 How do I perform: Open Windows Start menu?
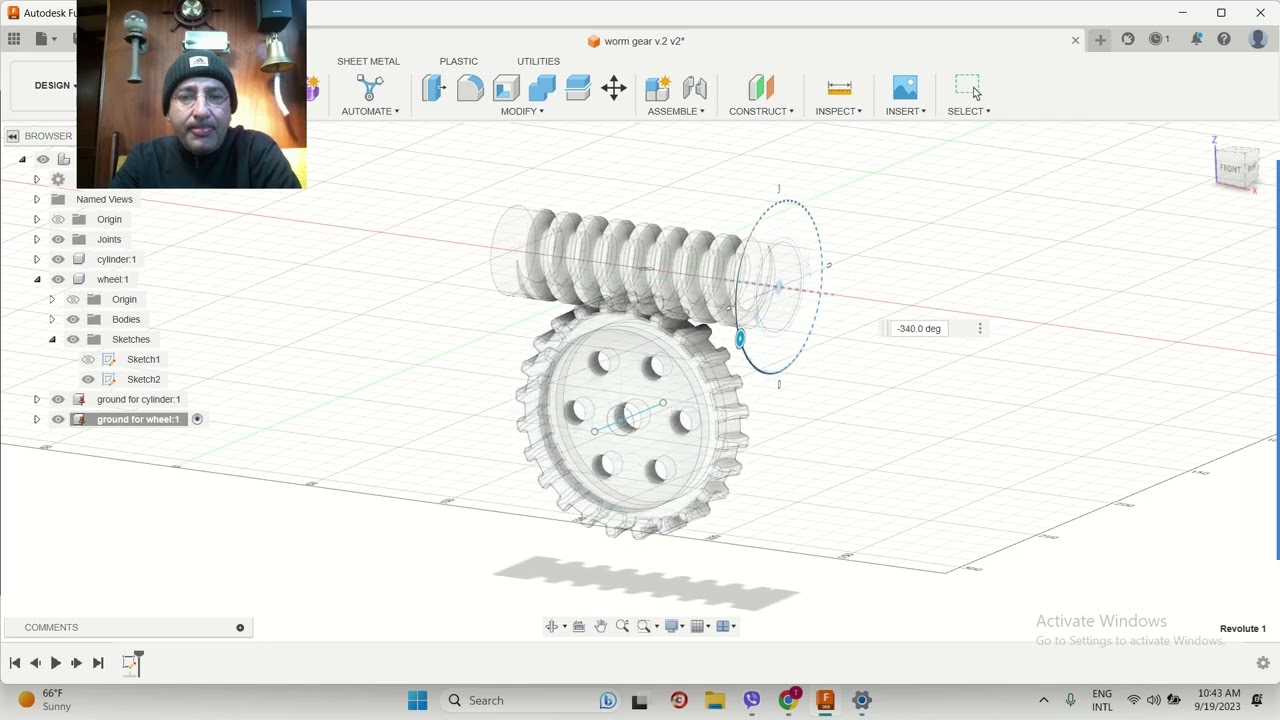click(x=418, y=700)
